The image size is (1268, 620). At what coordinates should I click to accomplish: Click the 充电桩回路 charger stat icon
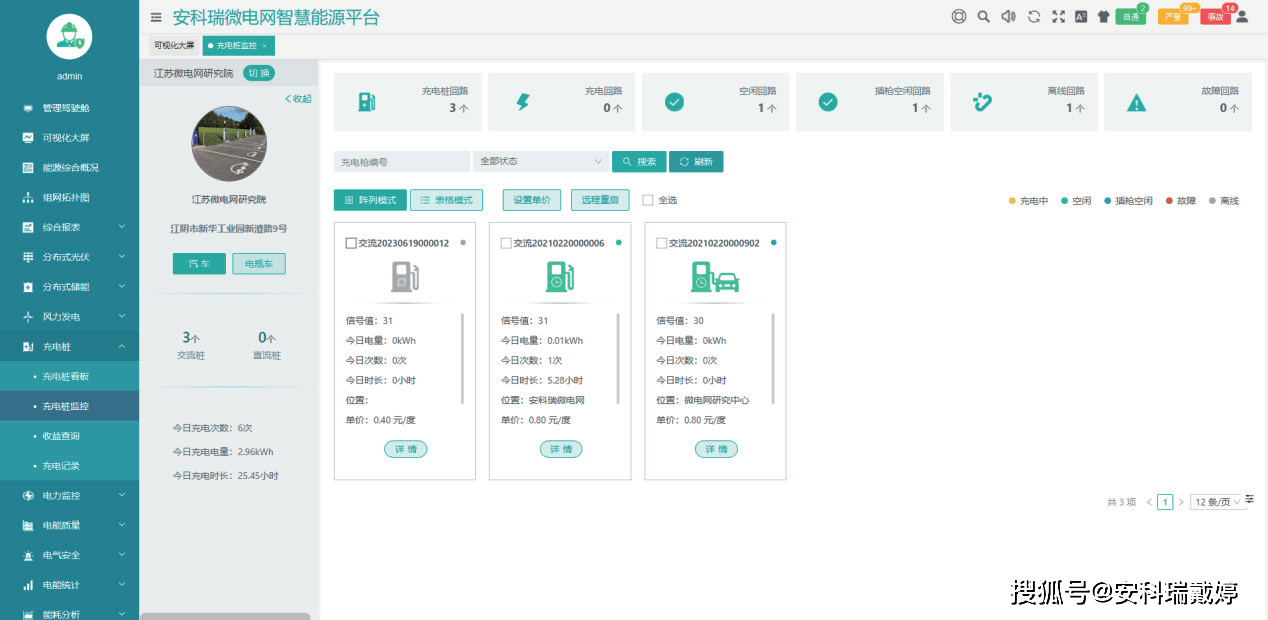coord(367,101)
